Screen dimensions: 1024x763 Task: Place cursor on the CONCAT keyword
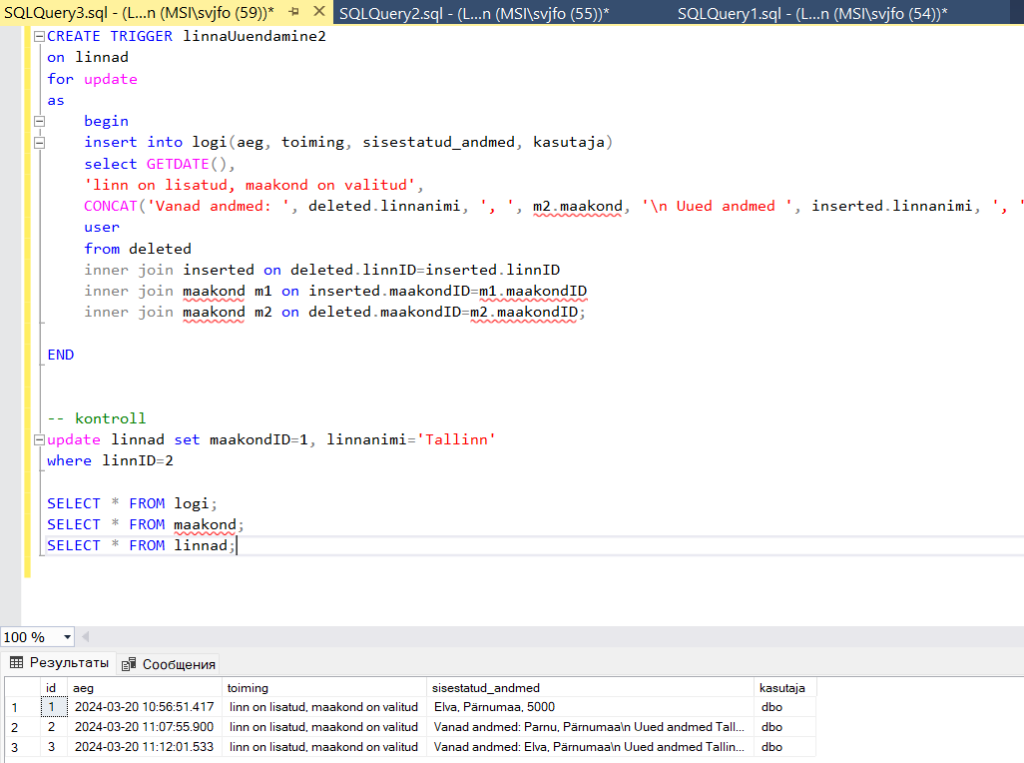pyautogui.click(x=110, y=206)
